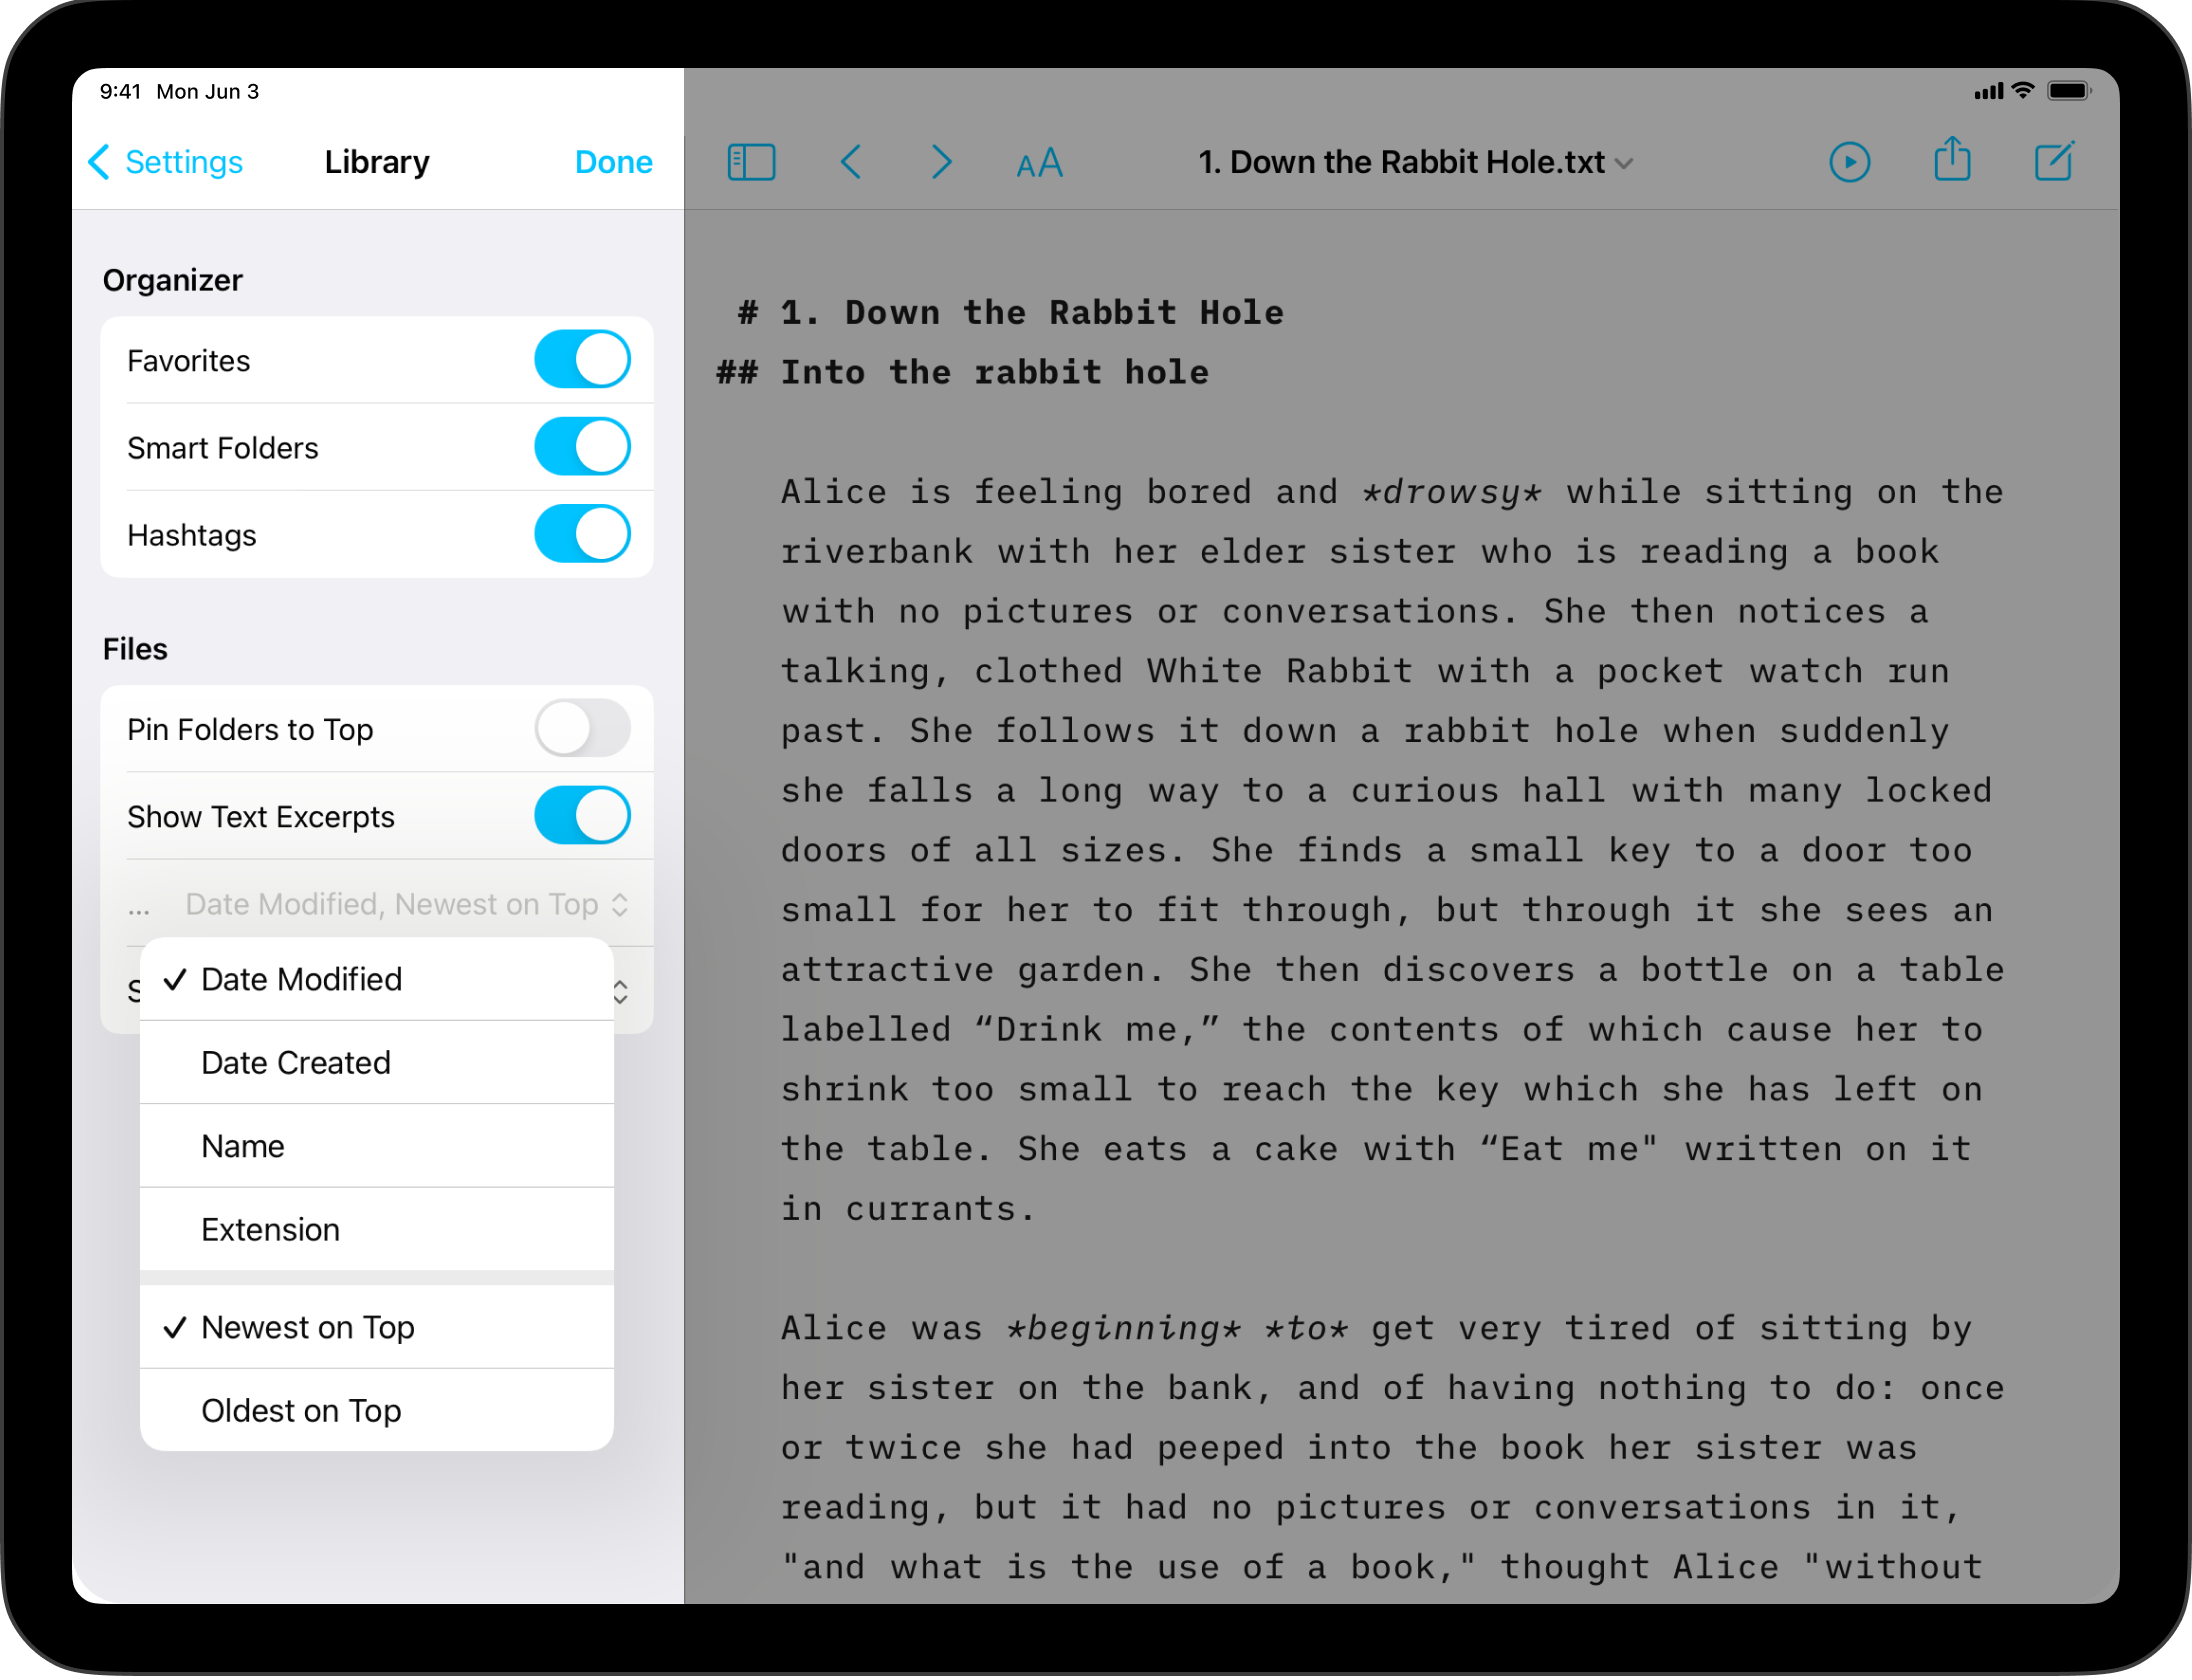Disable the Favorites toggle

(x=582, y=359)
